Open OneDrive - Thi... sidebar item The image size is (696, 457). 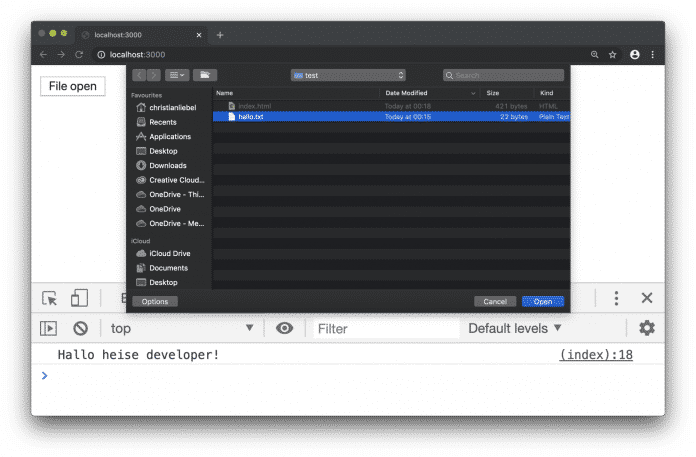(x=170, y=195)
